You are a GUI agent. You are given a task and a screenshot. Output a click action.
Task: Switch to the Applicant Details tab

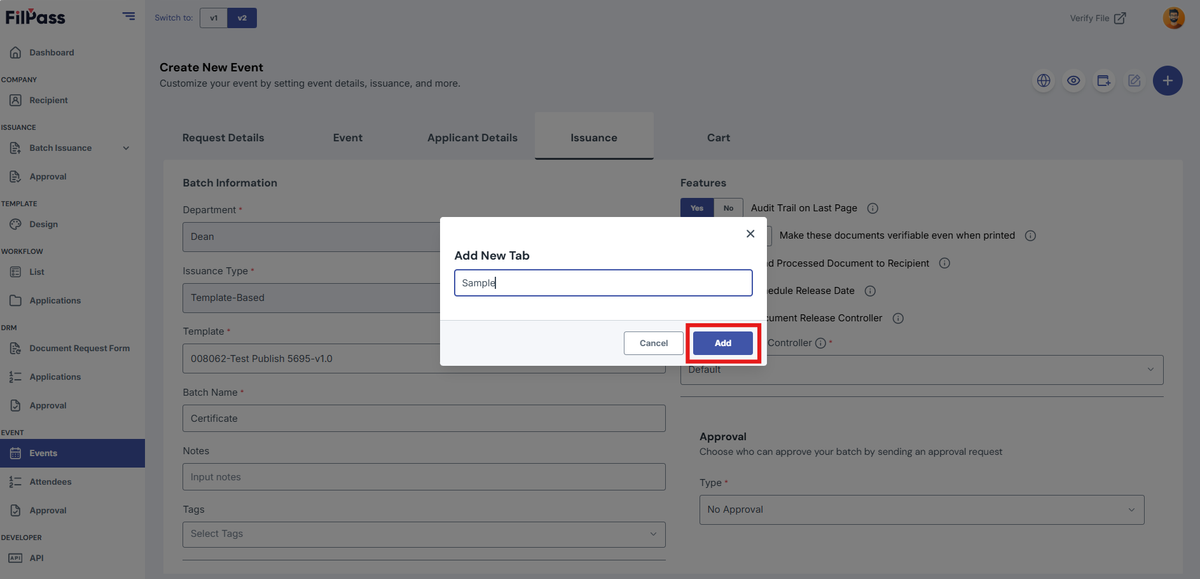472,137
